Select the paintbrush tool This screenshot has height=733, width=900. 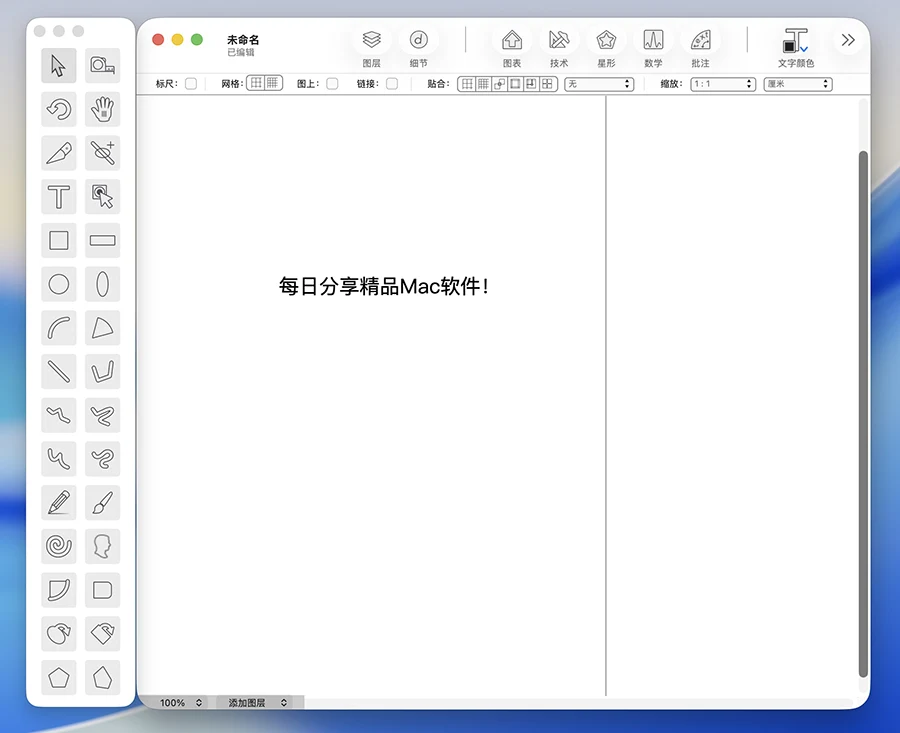[102, 502]
